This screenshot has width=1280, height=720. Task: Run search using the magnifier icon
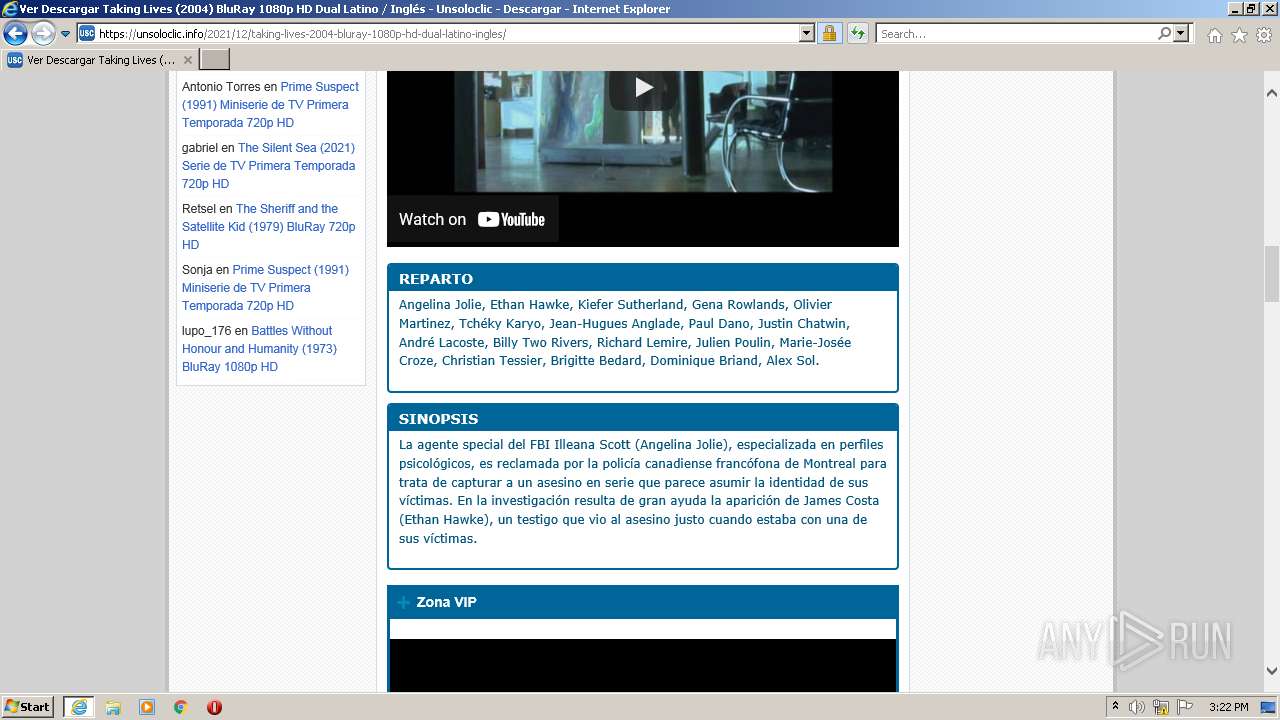tap(1164, 34)
